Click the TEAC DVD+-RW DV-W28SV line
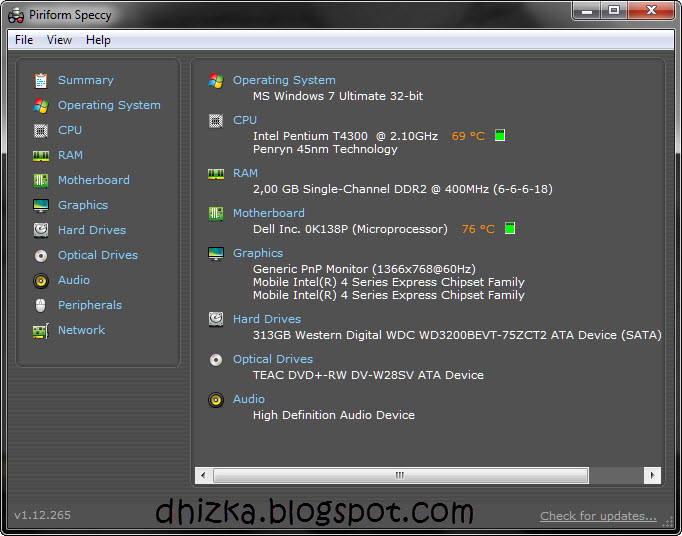 pyautogui.click(x=368, y=375)
